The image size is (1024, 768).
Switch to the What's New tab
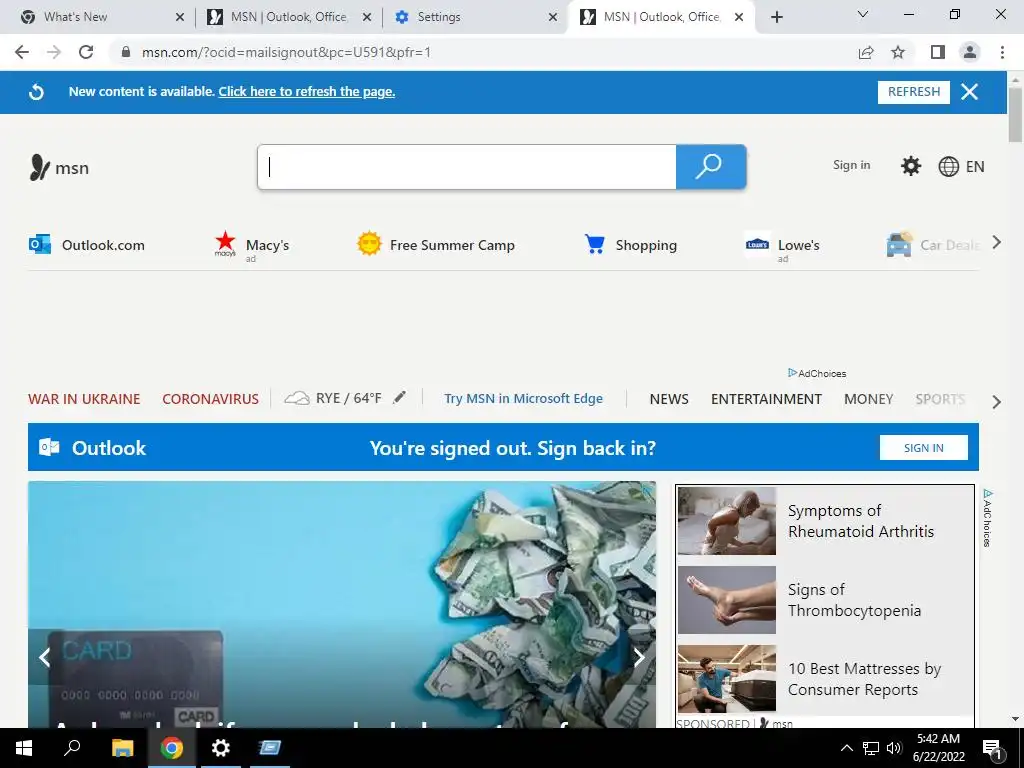coord(102,17)
